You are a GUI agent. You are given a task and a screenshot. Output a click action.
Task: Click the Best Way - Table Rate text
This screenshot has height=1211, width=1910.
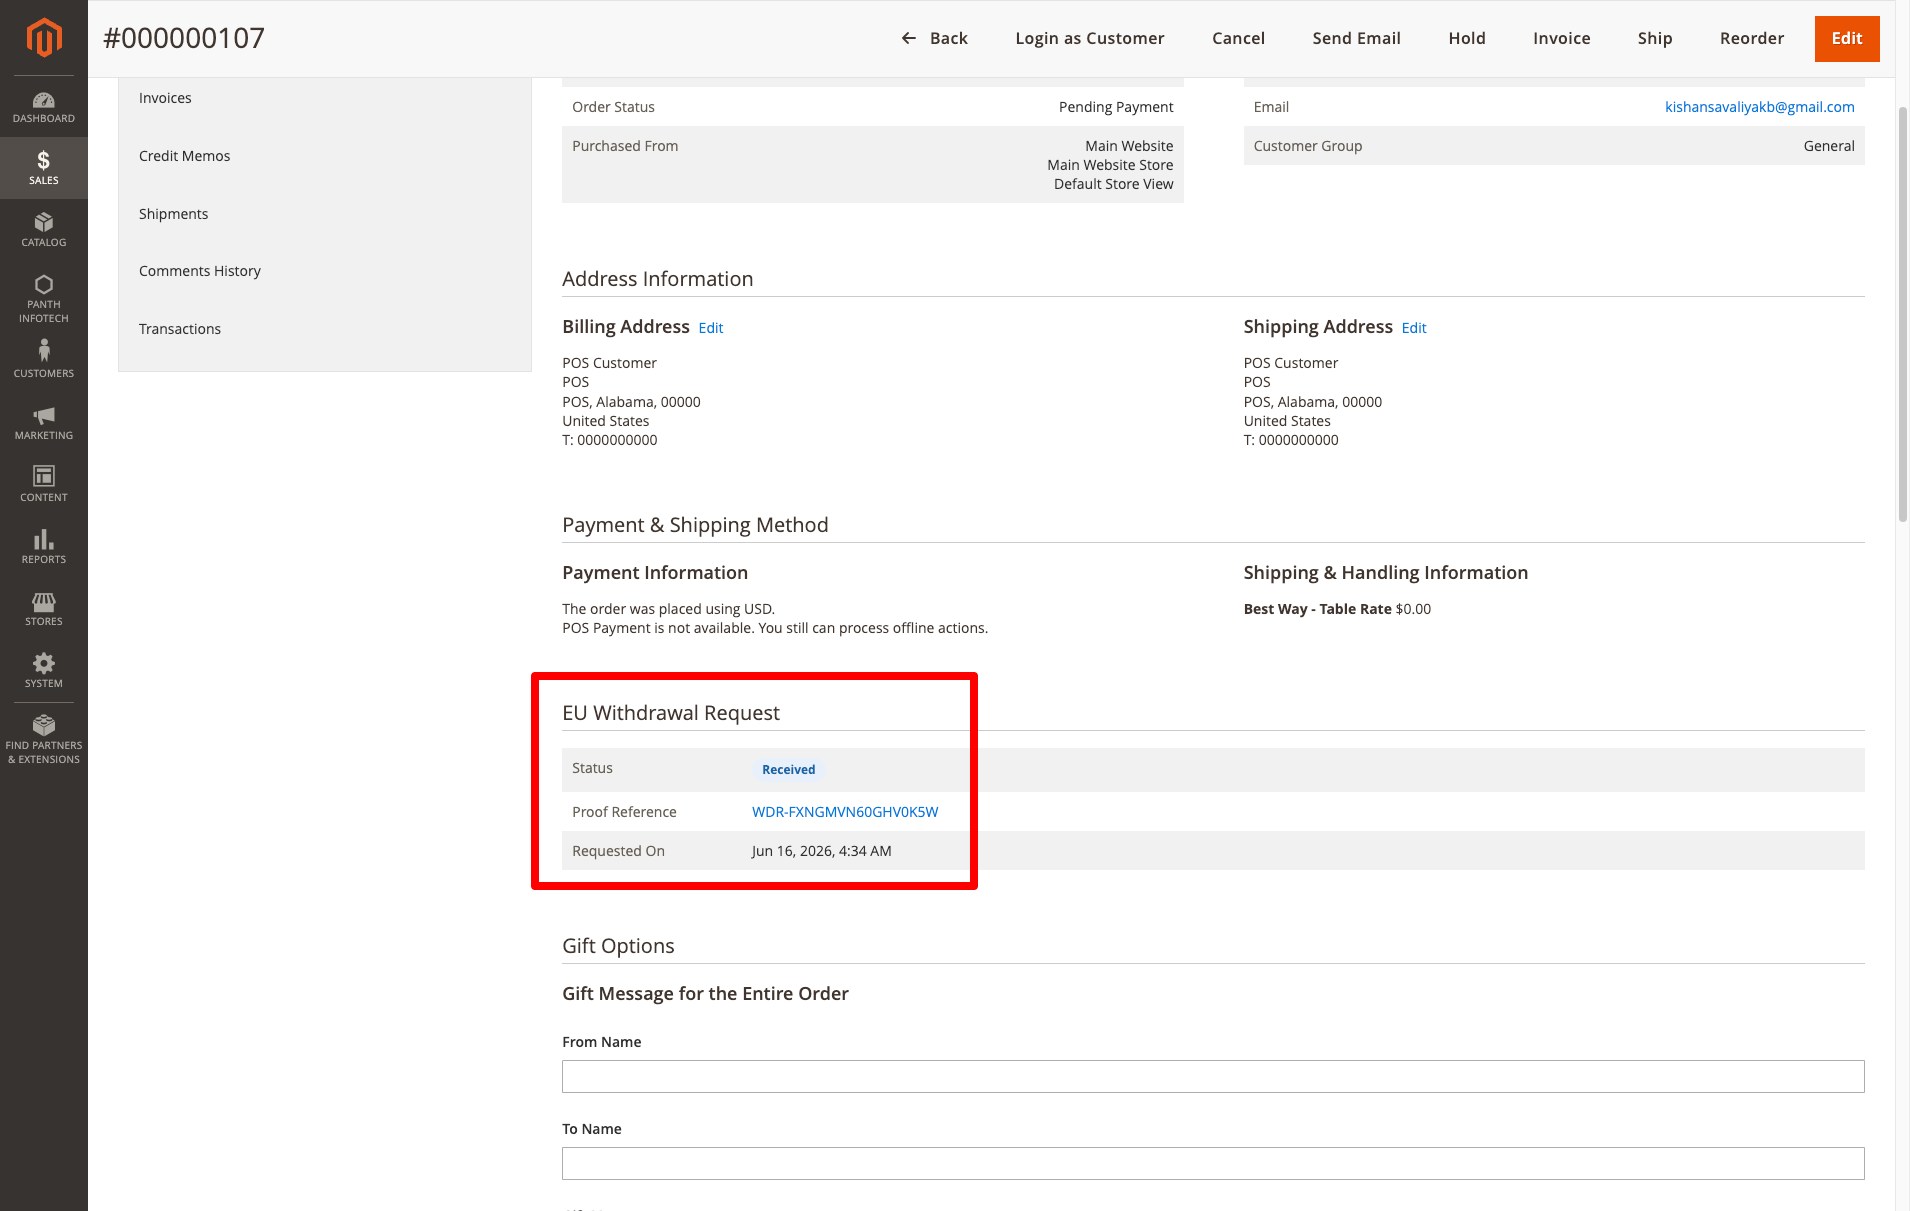tap(1317, 609)
